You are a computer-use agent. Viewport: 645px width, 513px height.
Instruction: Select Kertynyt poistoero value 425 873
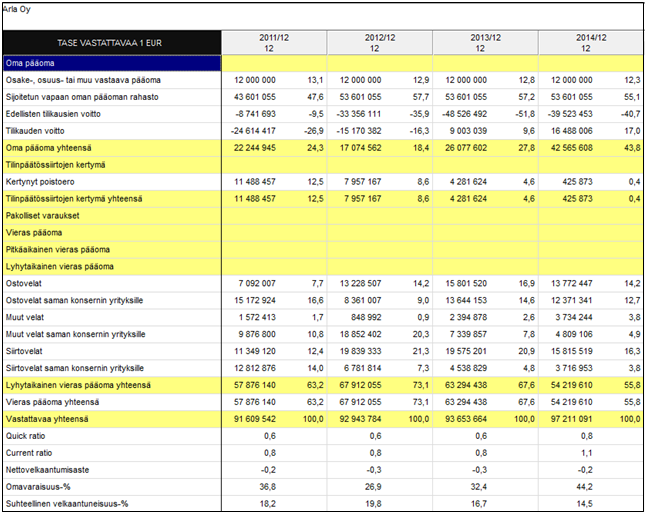pos(578,182)
